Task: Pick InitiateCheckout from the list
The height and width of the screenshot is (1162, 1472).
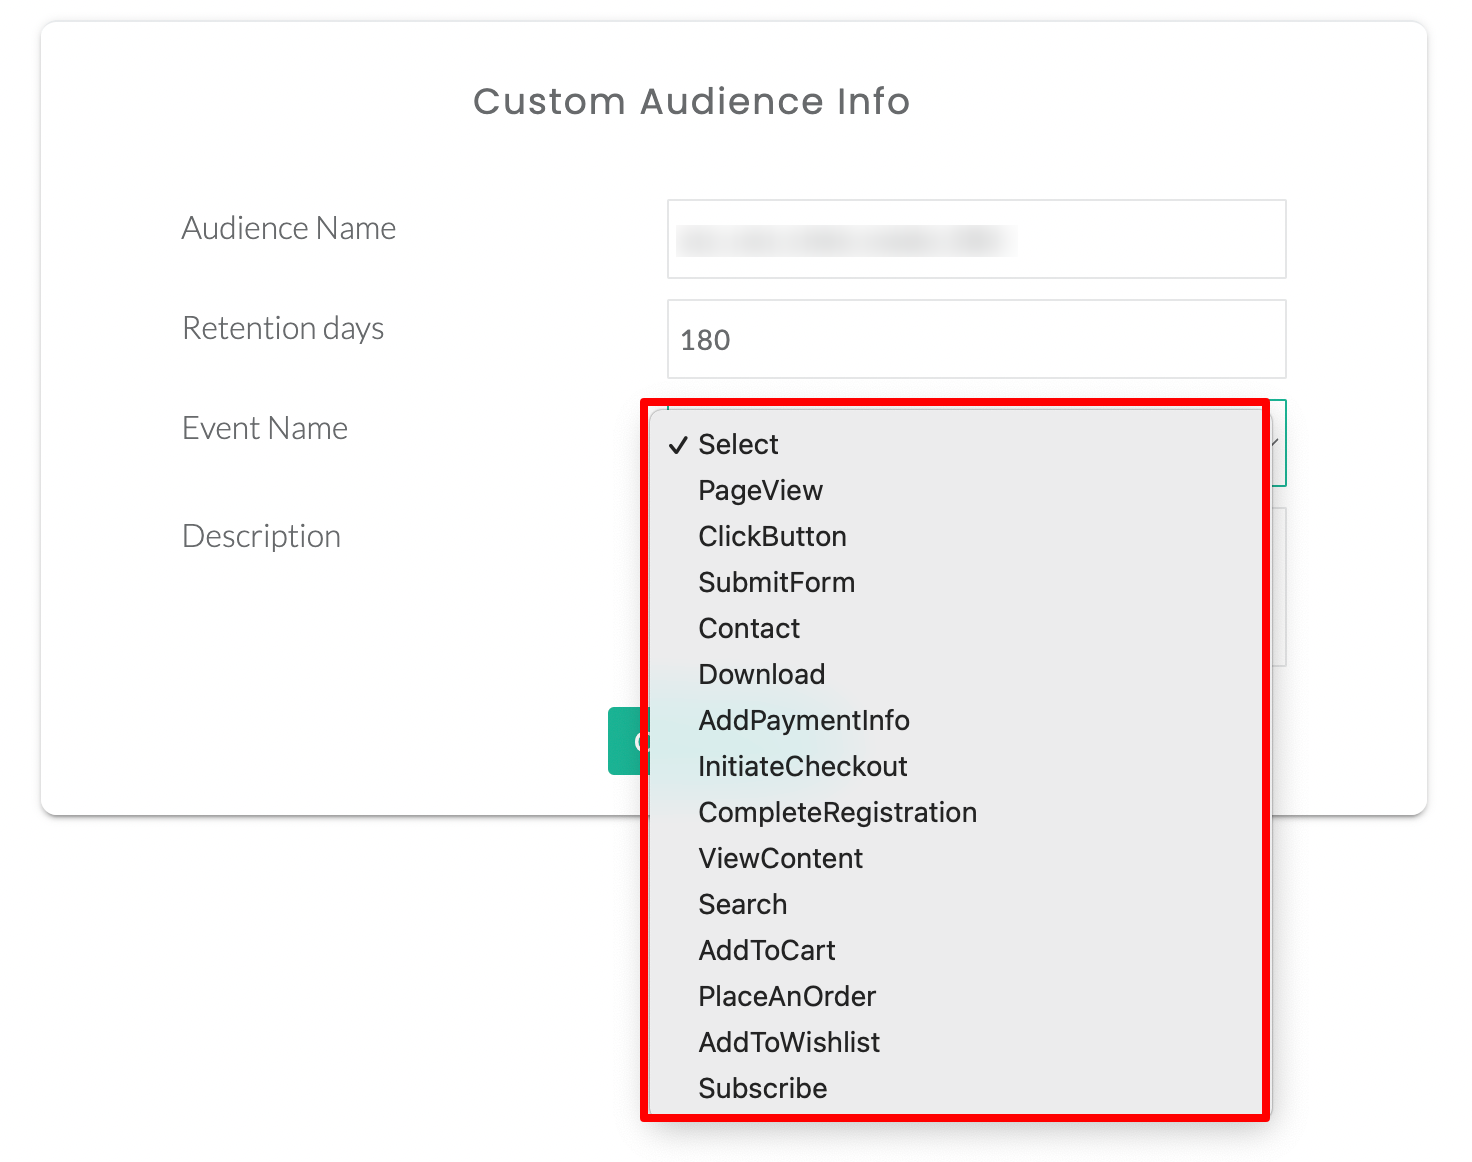Action: click(803, 766)
